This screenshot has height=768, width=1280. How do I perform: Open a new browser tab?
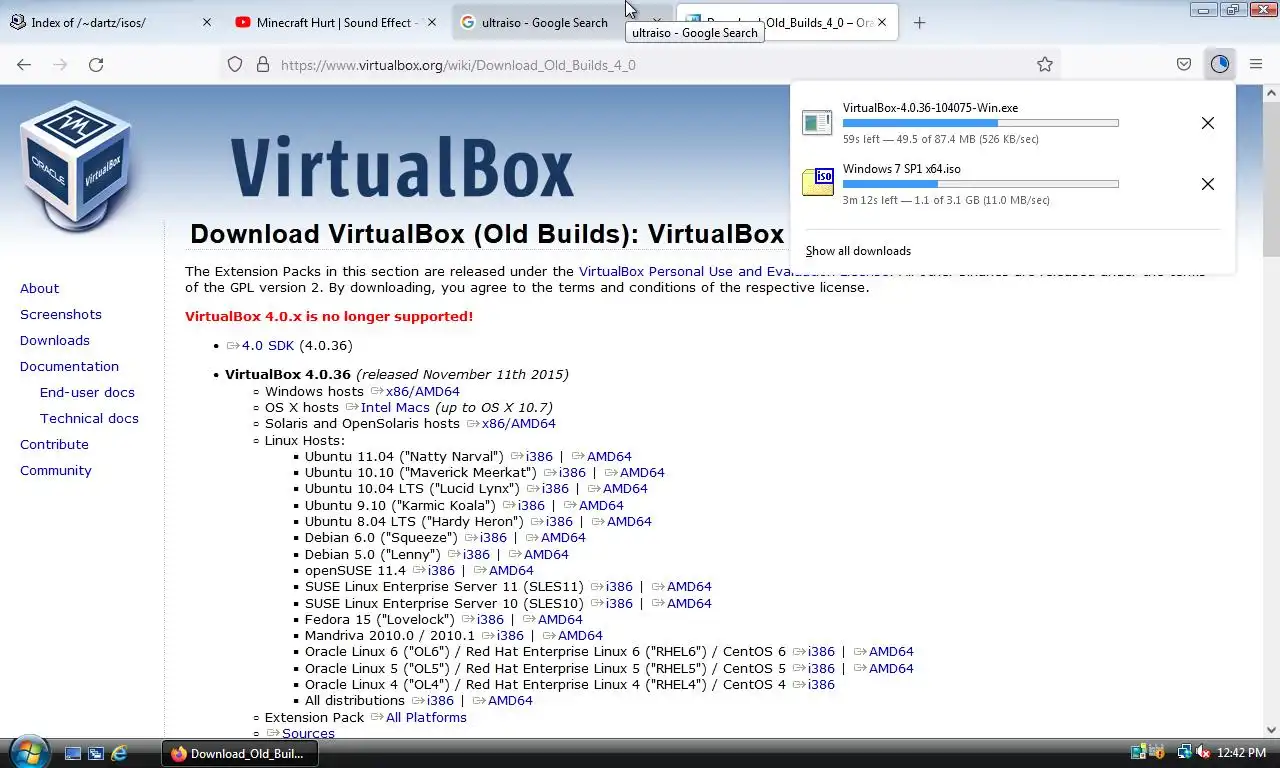pyautogui.click(x=919, y=22)
